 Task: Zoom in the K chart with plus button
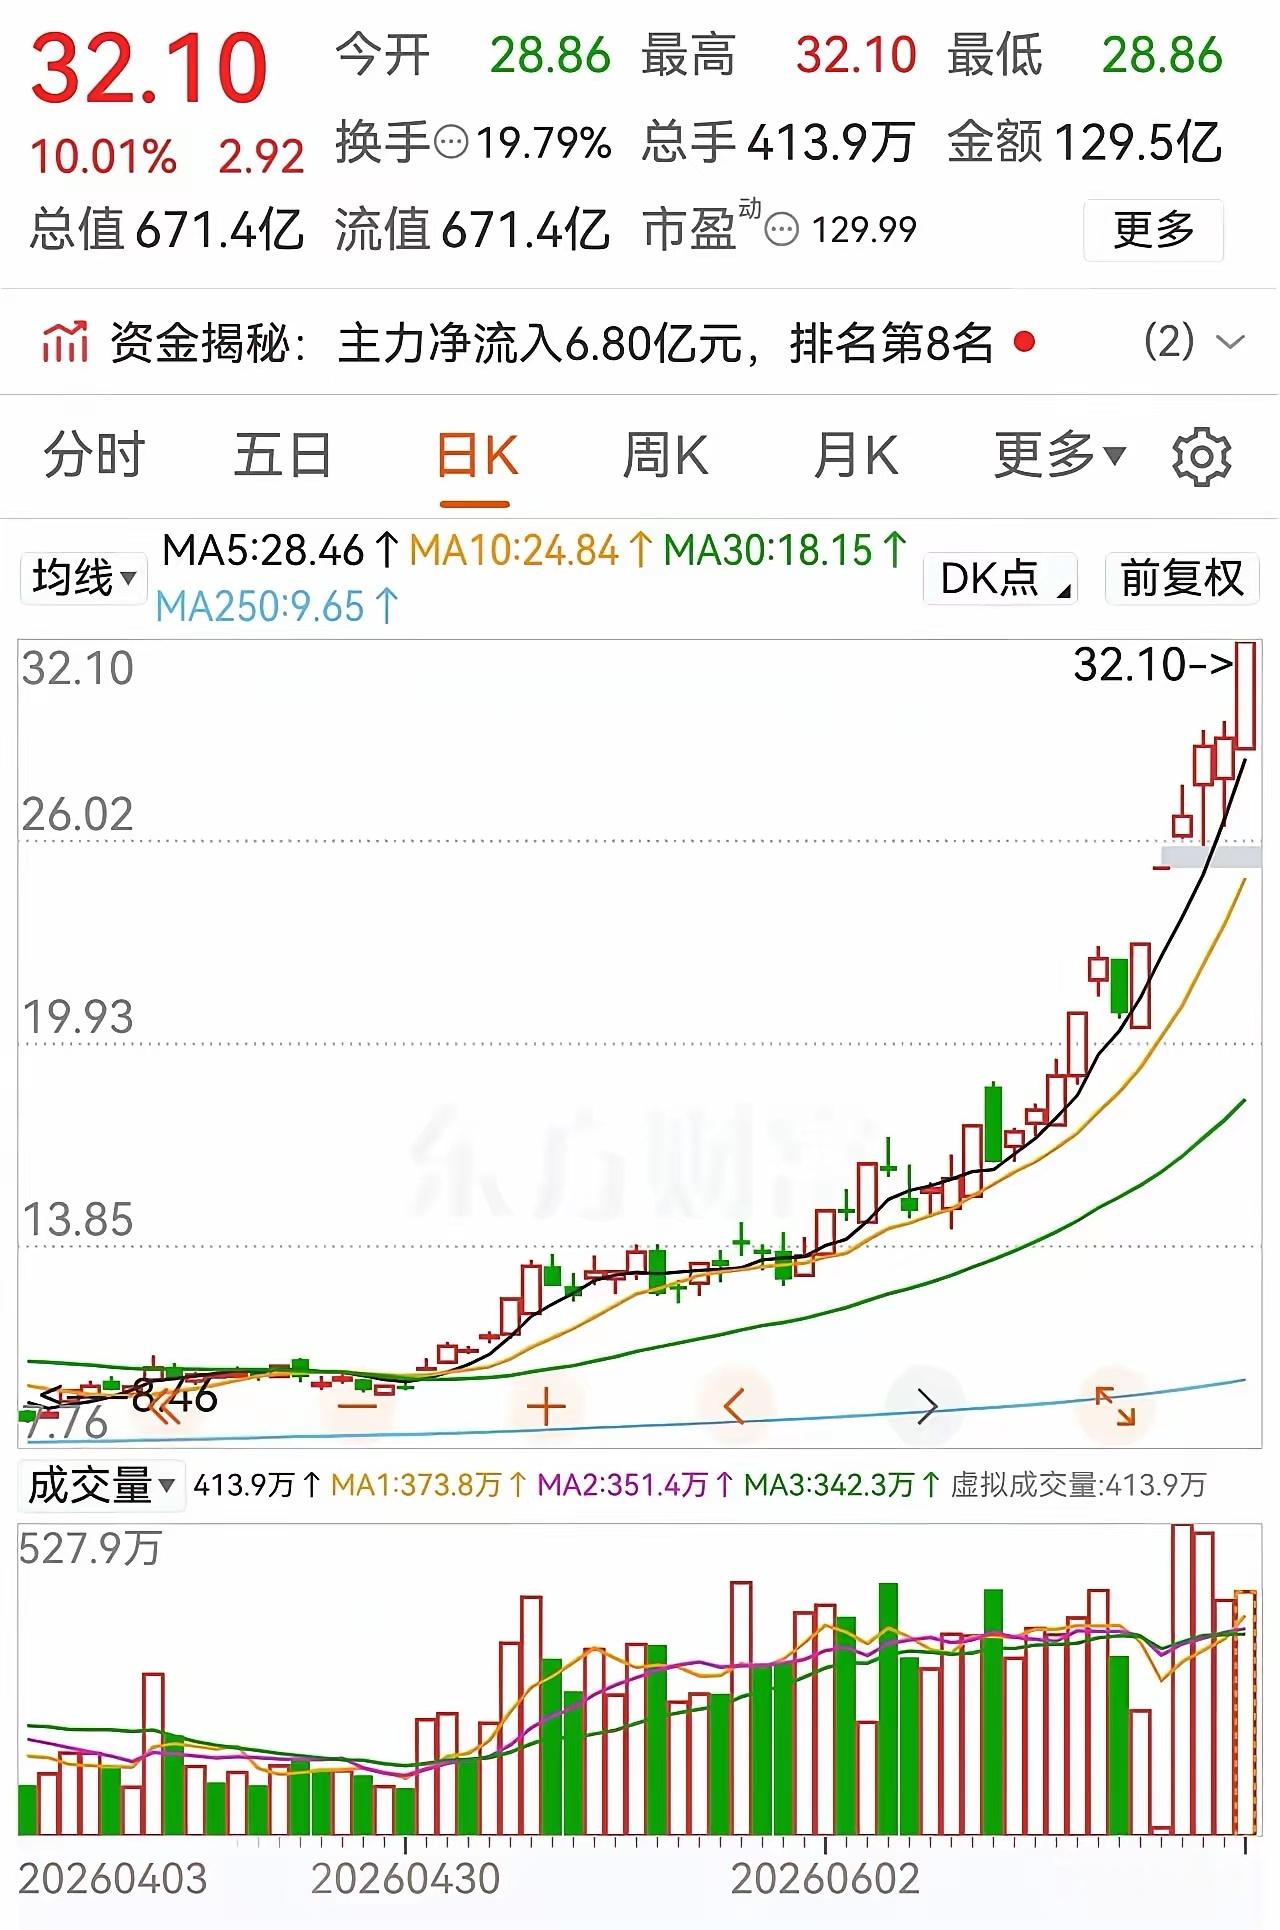(x=546, y=1407)
